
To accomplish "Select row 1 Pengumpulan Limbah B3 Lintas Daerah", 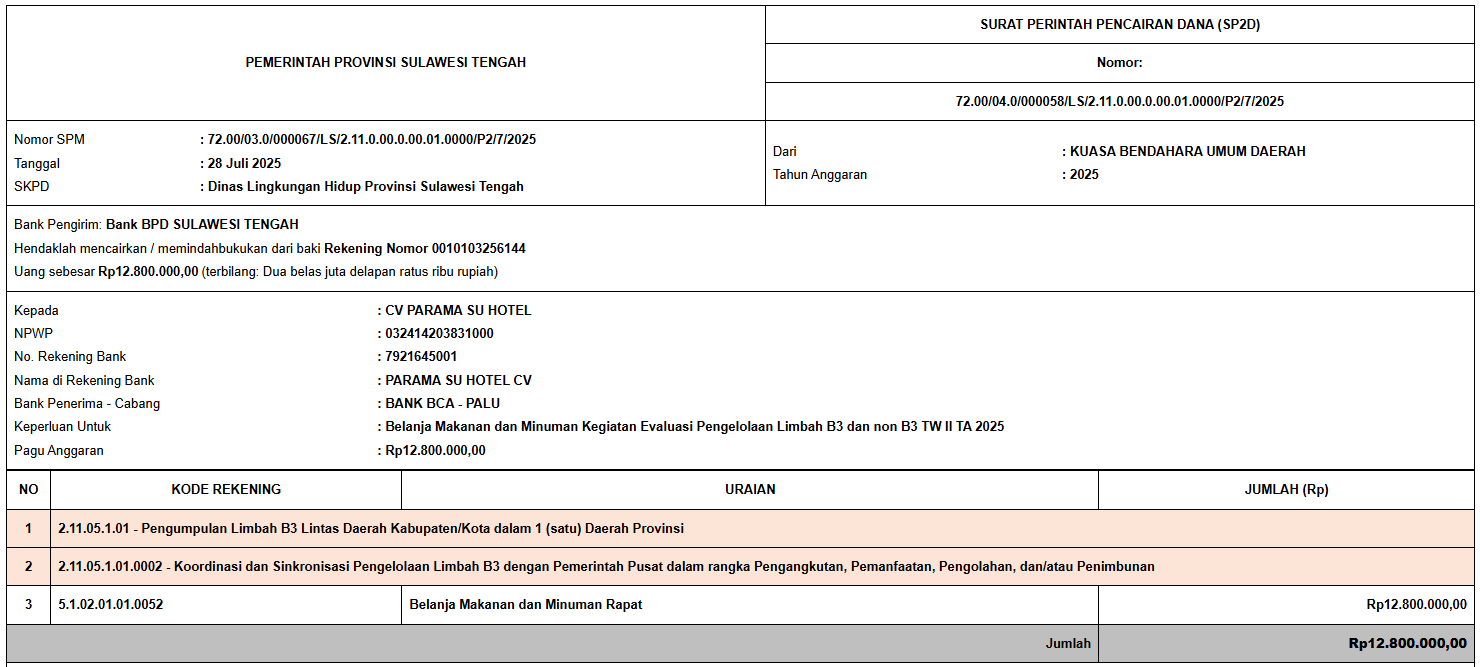I will pyautogui.click(x=740, y=528).
